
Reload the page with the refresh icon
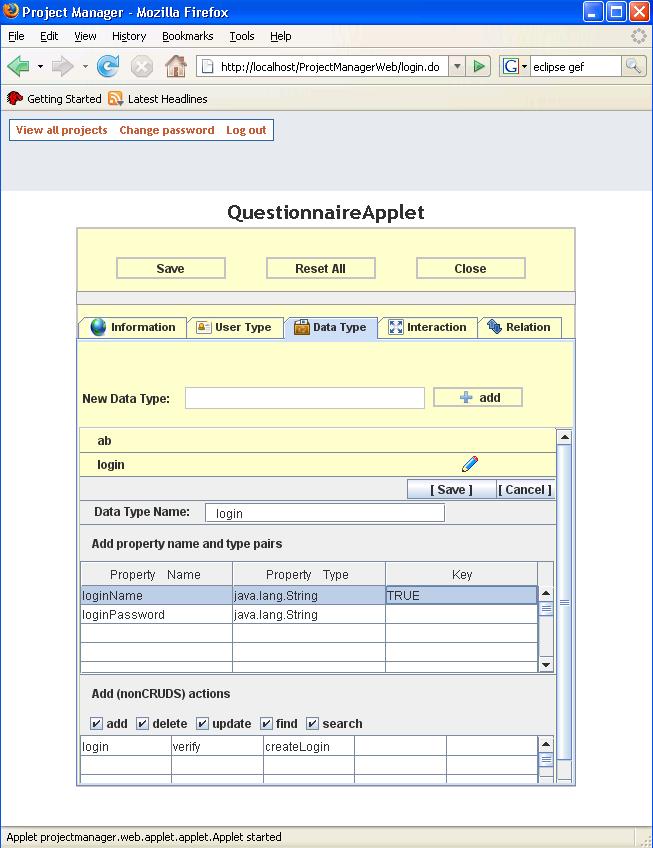(108, 67)
